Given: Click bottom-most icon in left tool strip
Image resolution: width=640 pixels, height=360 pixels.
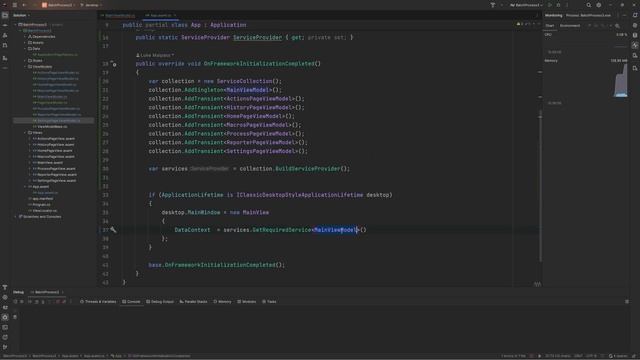Looking at the screenshot, I should click(x=5, y=347).
